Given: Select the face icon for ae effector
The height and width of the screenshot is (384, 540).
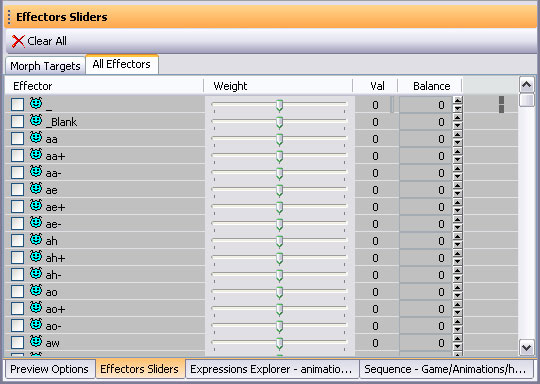Looking at the screenshot, I should pos(36,188).
